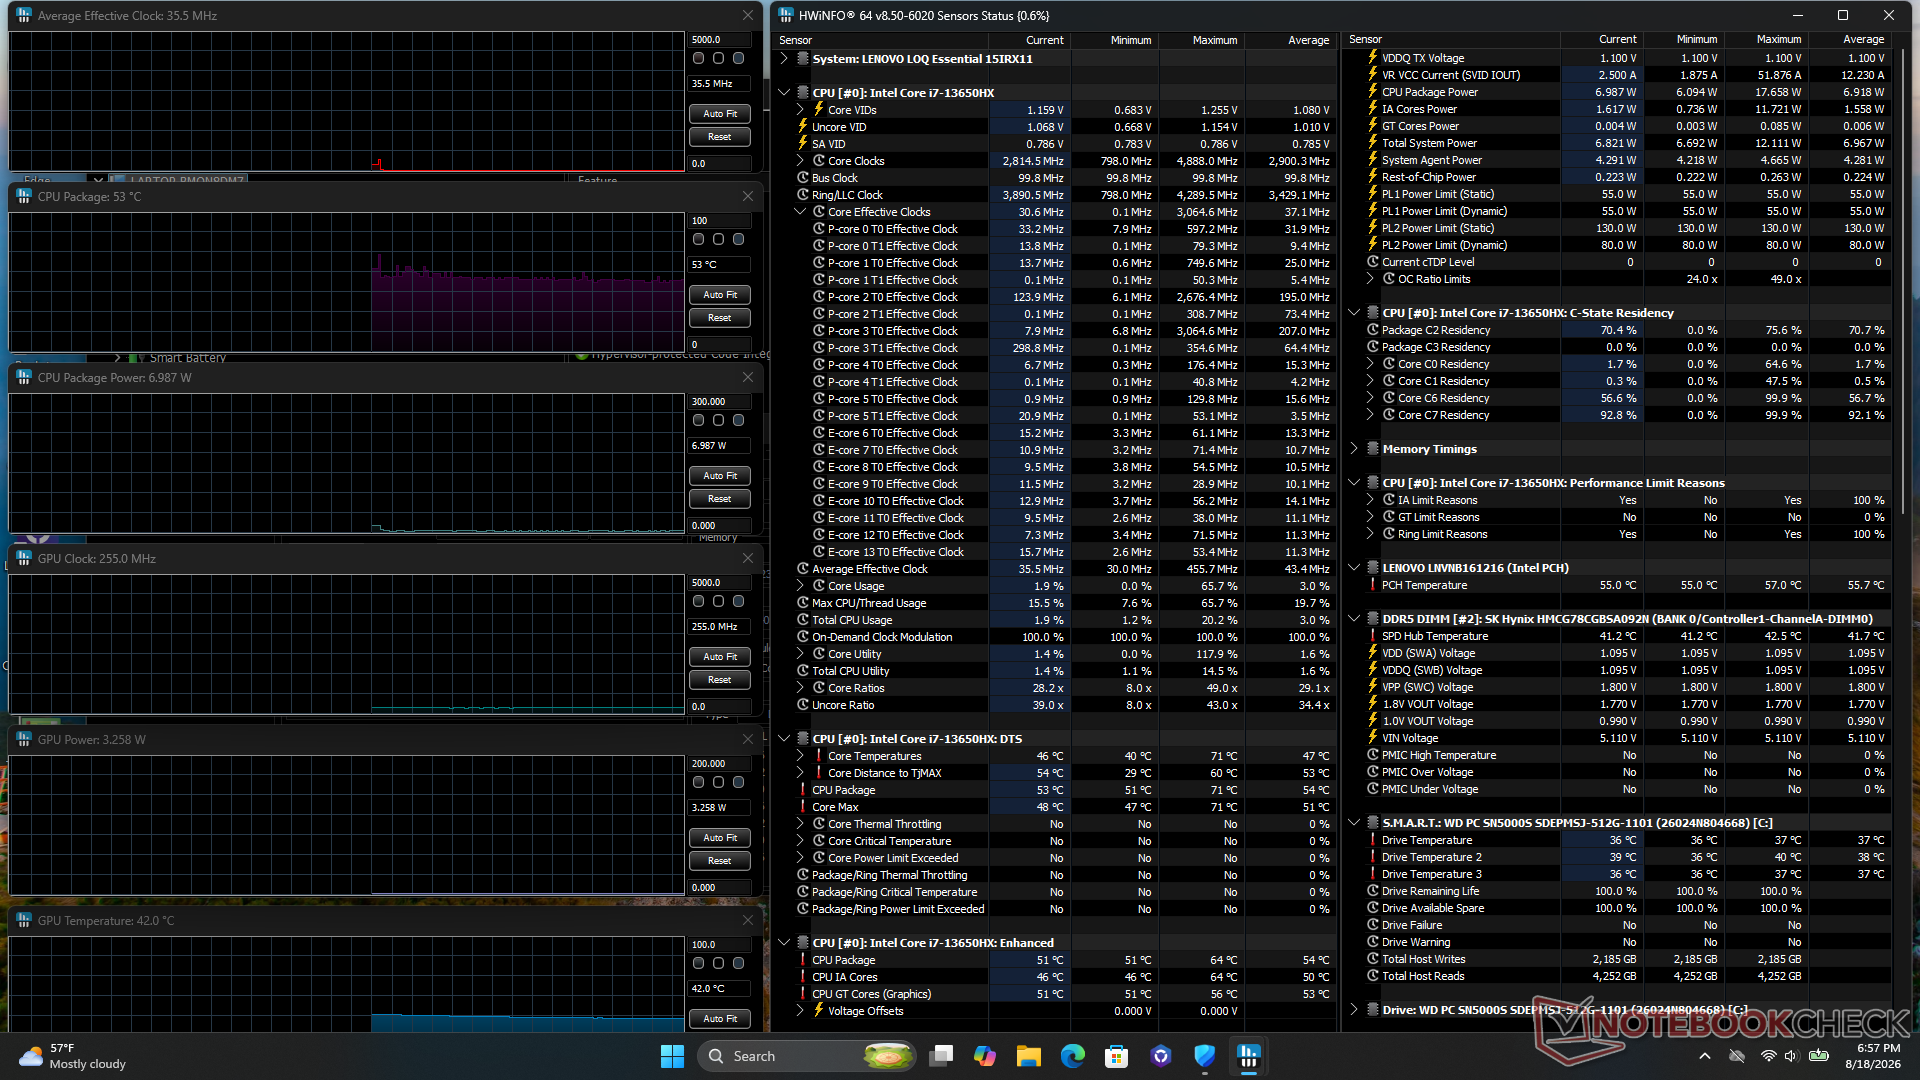Select the On-Demand Clock Modulation row

click(1056, 637)
